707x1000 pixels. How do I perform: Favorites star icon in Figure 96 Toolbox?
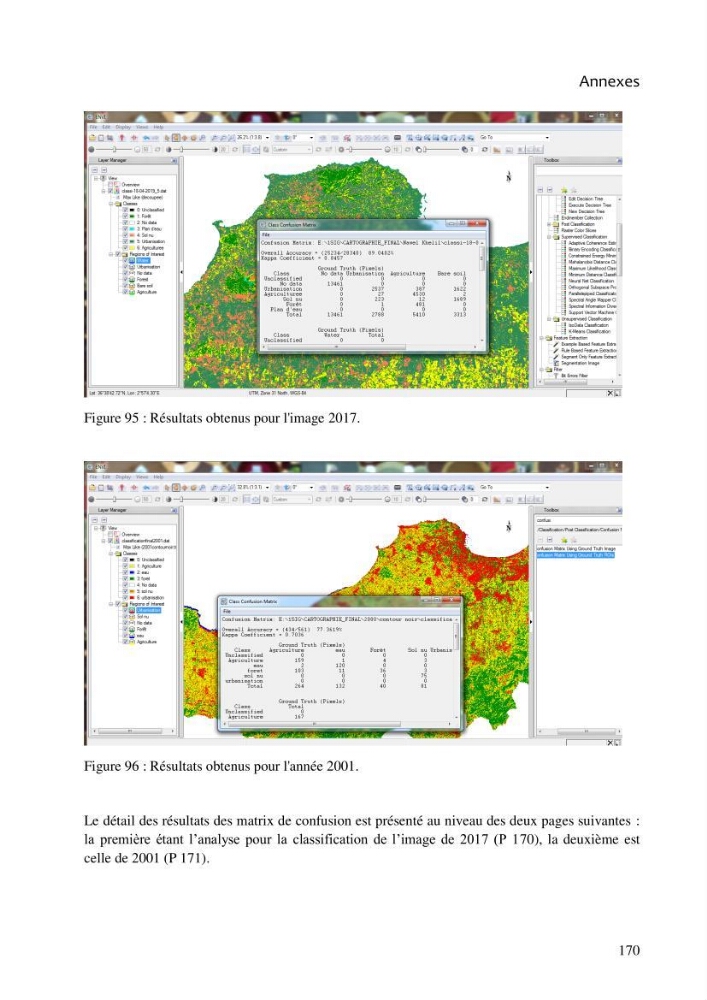coord(564,540)
